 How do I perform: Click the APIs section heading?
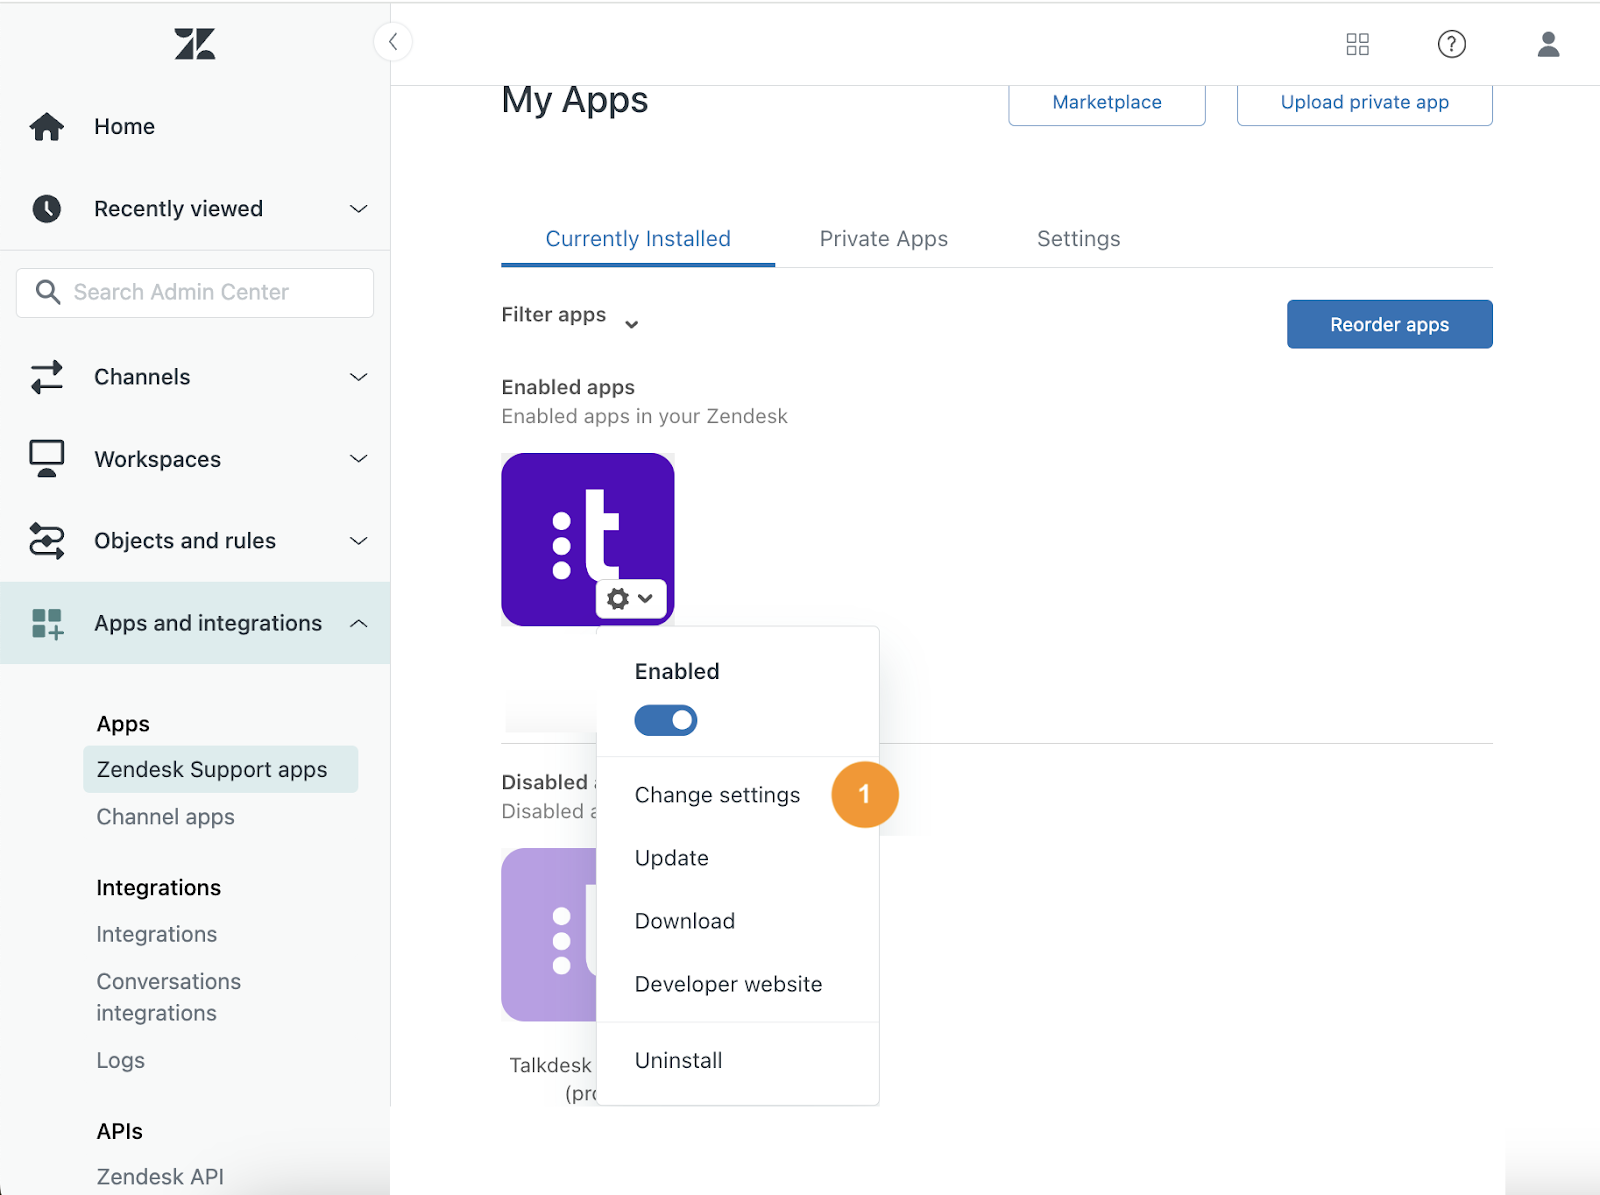click(x=120, y=1131)
